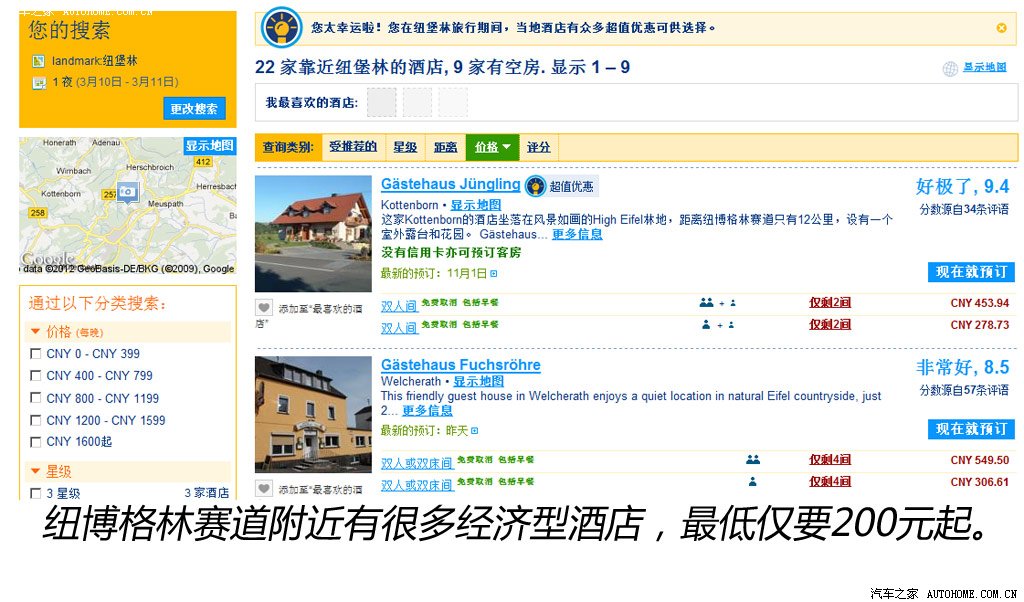This screenshot has height=602, width=1024.
Task: Show map for Welcherath hotel
Action: coord(479,381)
